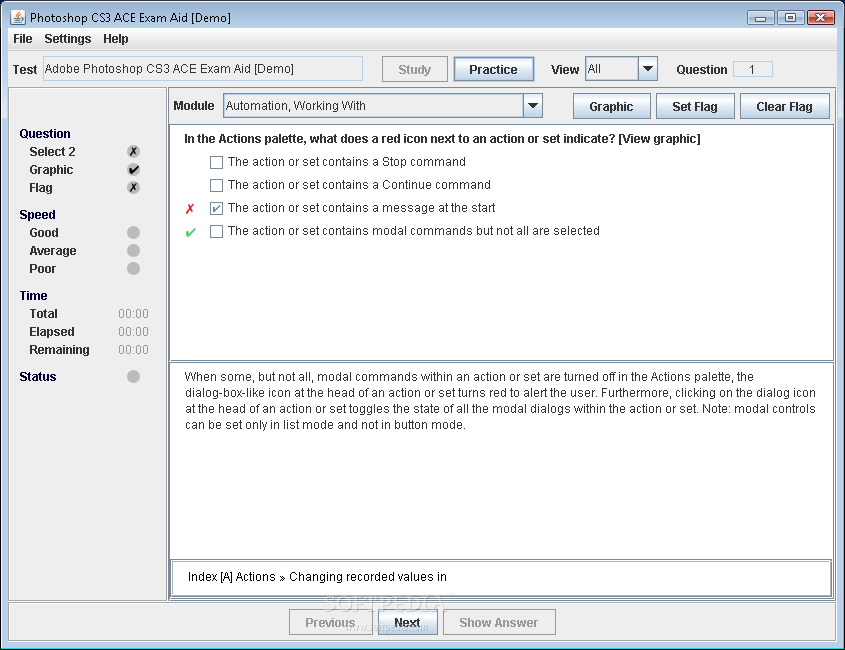This screenshot has width=845, height=650.
Task: Click the 'Select 2' label
Action: pyautogui.click(x=52, y=151)
